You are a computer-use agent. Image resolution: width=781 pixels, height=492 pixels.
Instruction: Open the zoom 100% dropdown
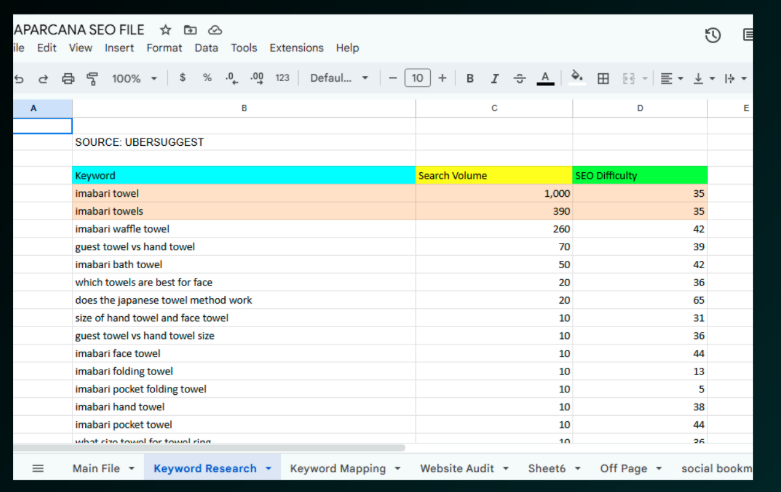pos(134,79)
